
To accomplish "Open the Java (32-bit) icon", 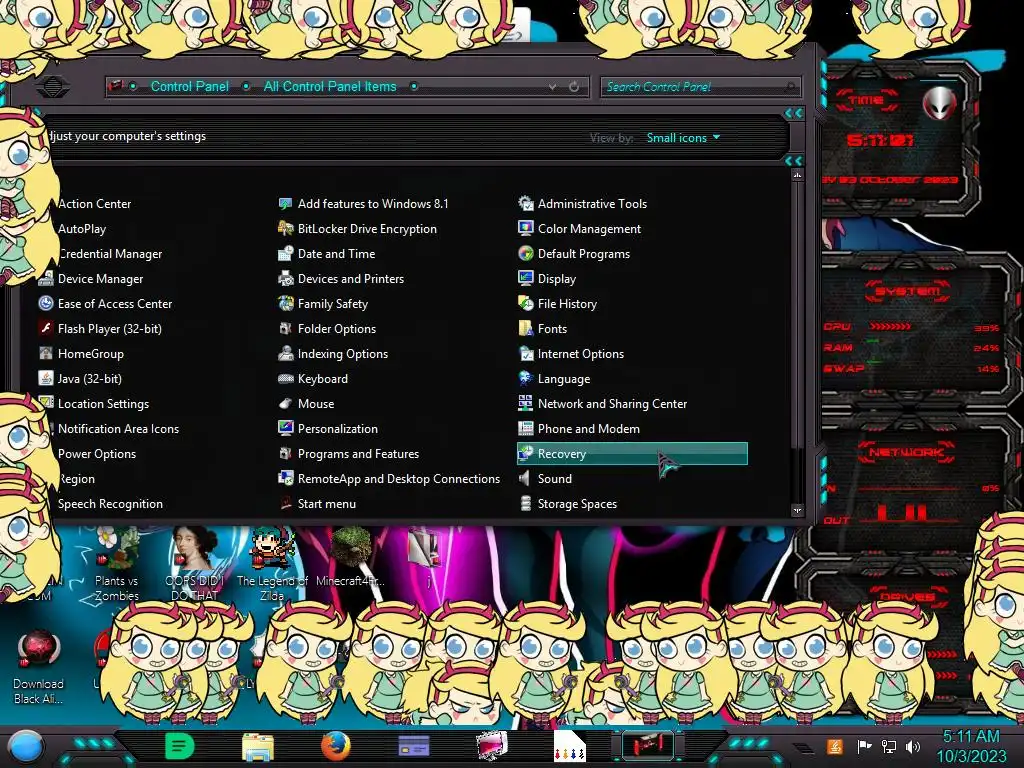I will [x=46, y=378].
